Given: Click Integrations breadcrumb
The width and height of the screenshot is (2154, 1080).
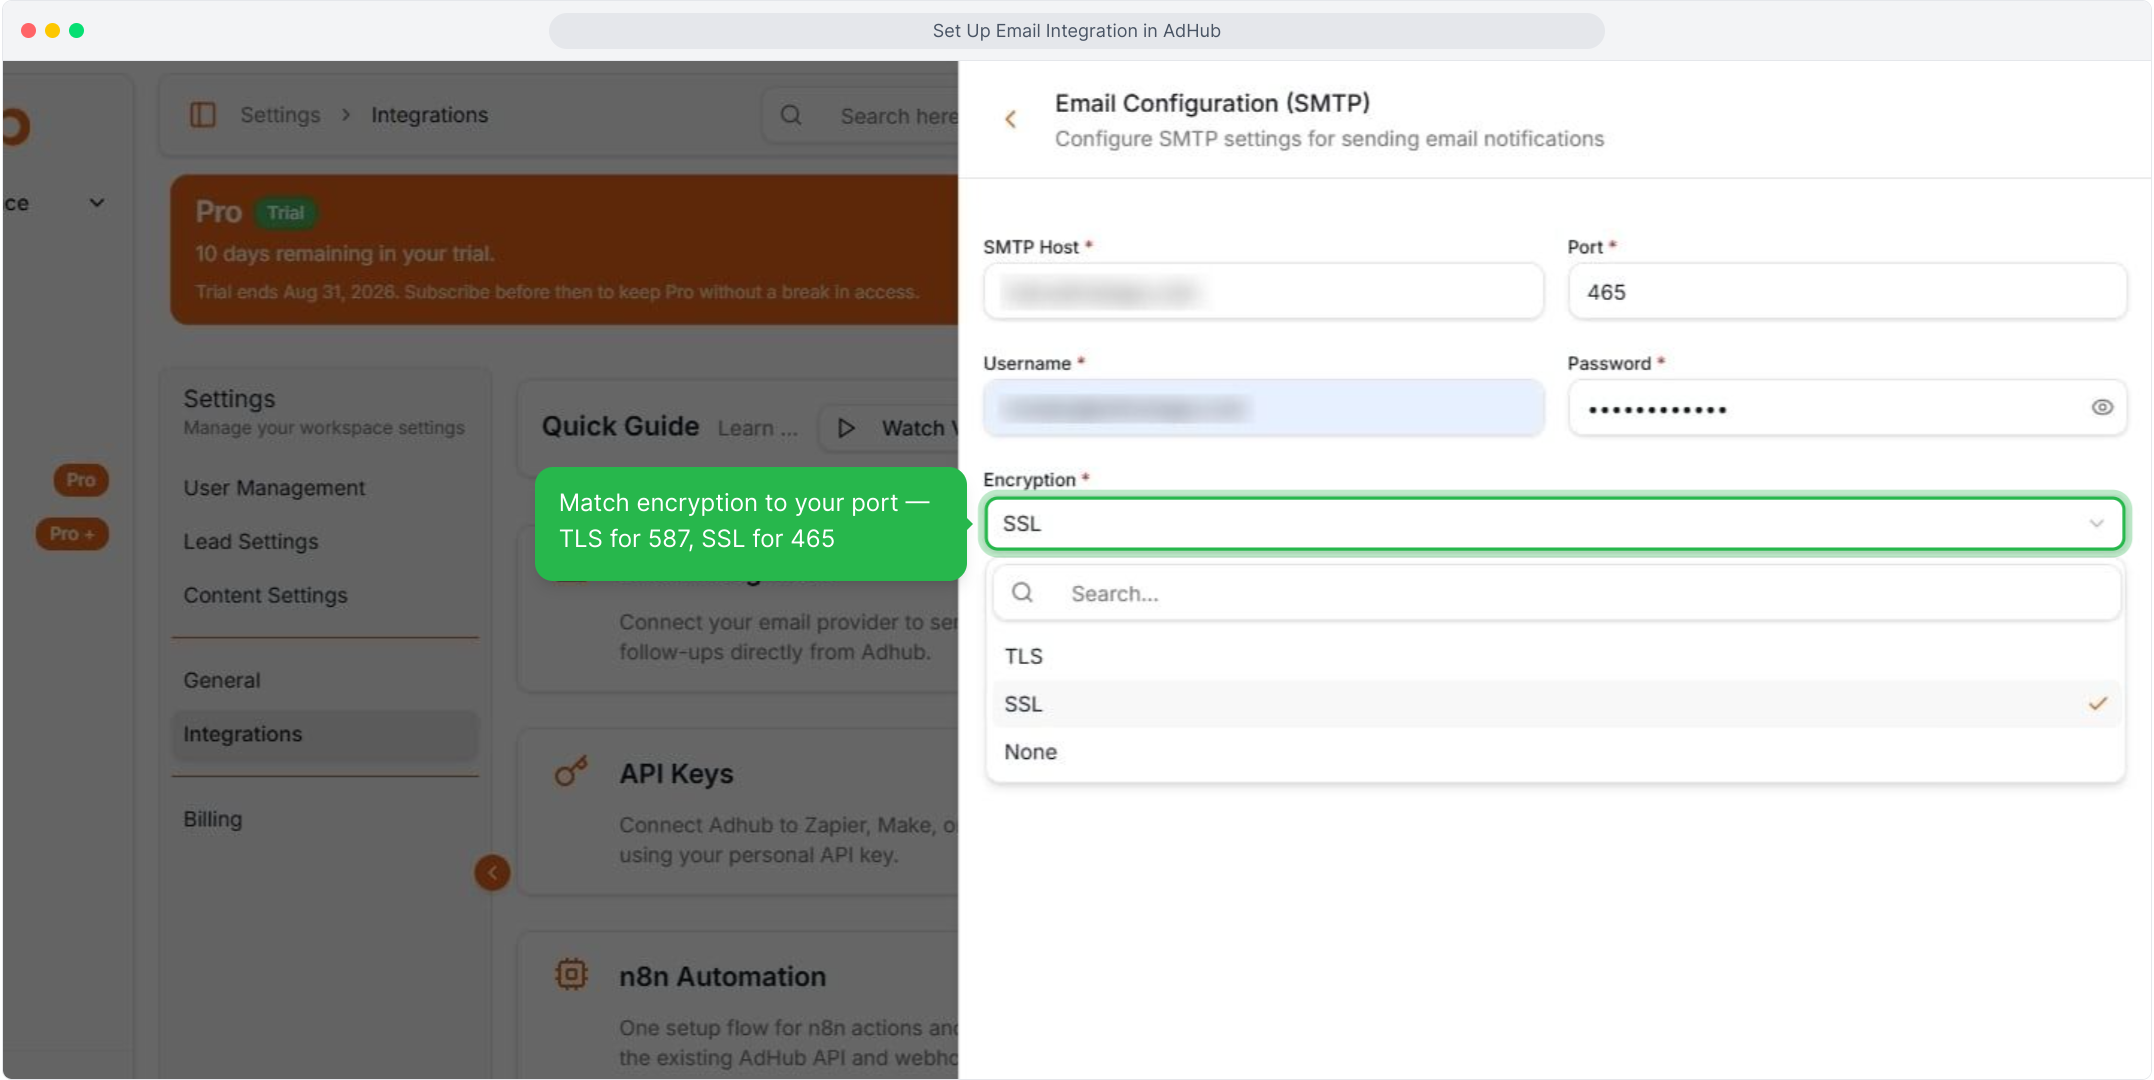Looking at the screenshot, I should pos(430,115).
